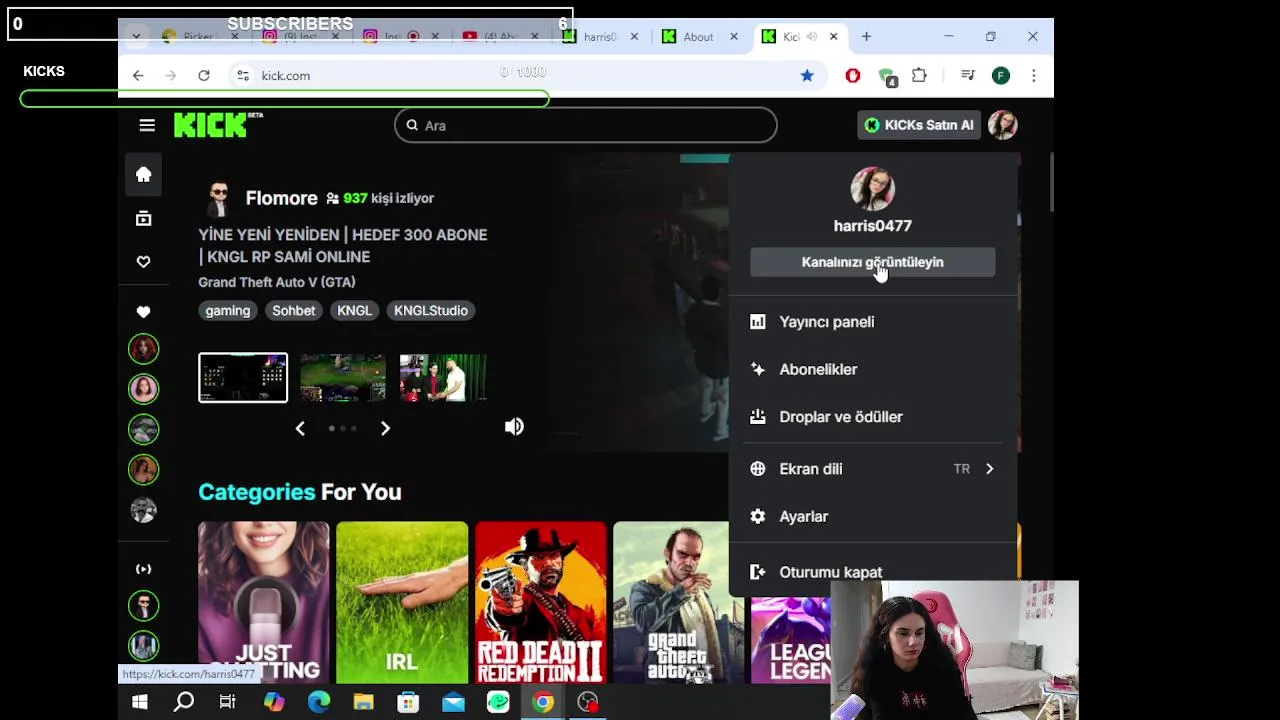Image resolution: width=1280 pixels, height=720 pixels.
Task: Reload the kick.com page
Action: tap(204, 75)
